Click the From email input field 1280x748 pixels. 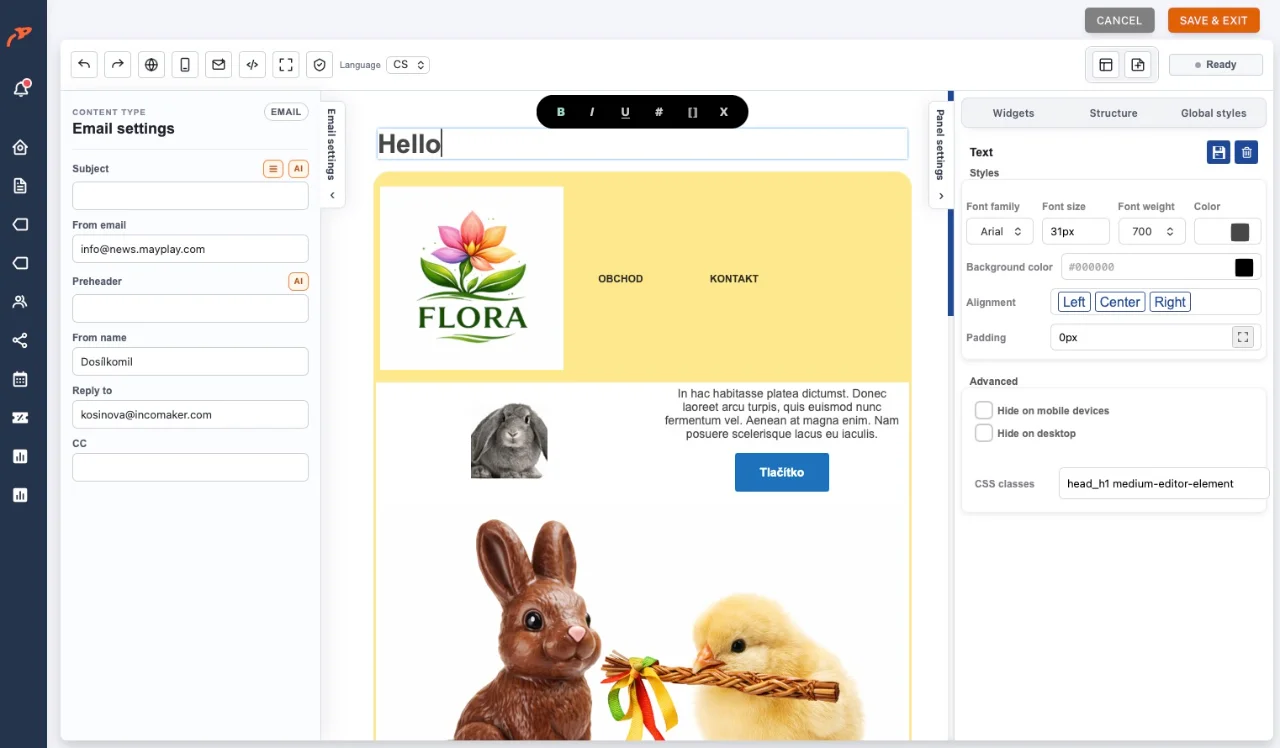[190, 249]
